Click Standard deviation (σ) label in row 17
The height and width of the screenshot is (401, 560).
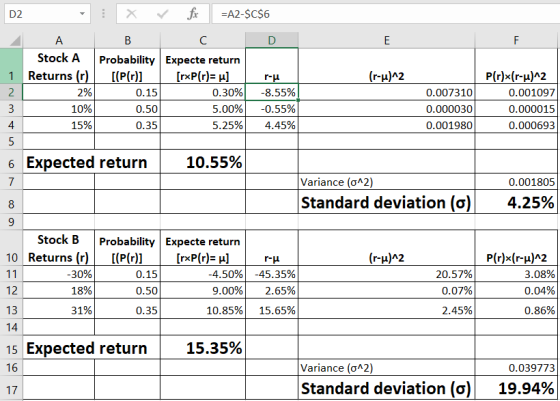click(x=386, y=388)
